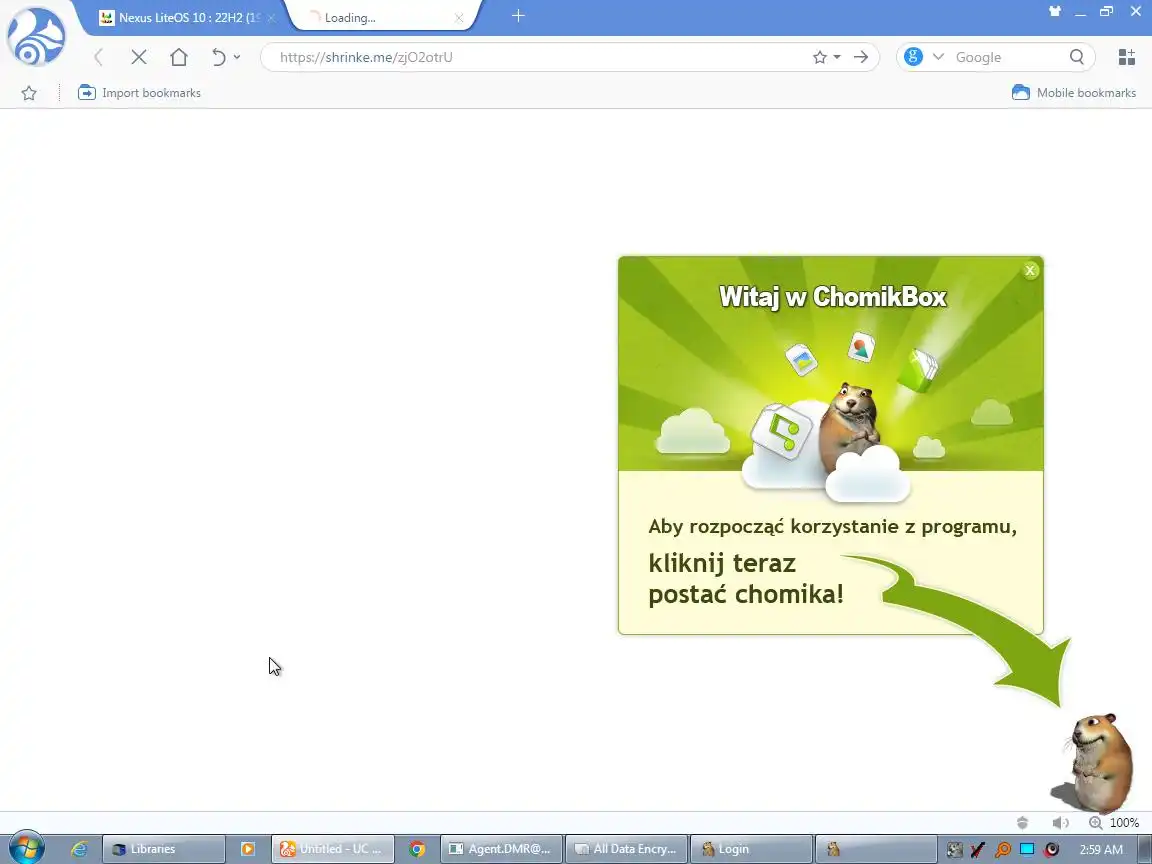
Task: Open the Login taskbar window
Action: tap(752, 849)
